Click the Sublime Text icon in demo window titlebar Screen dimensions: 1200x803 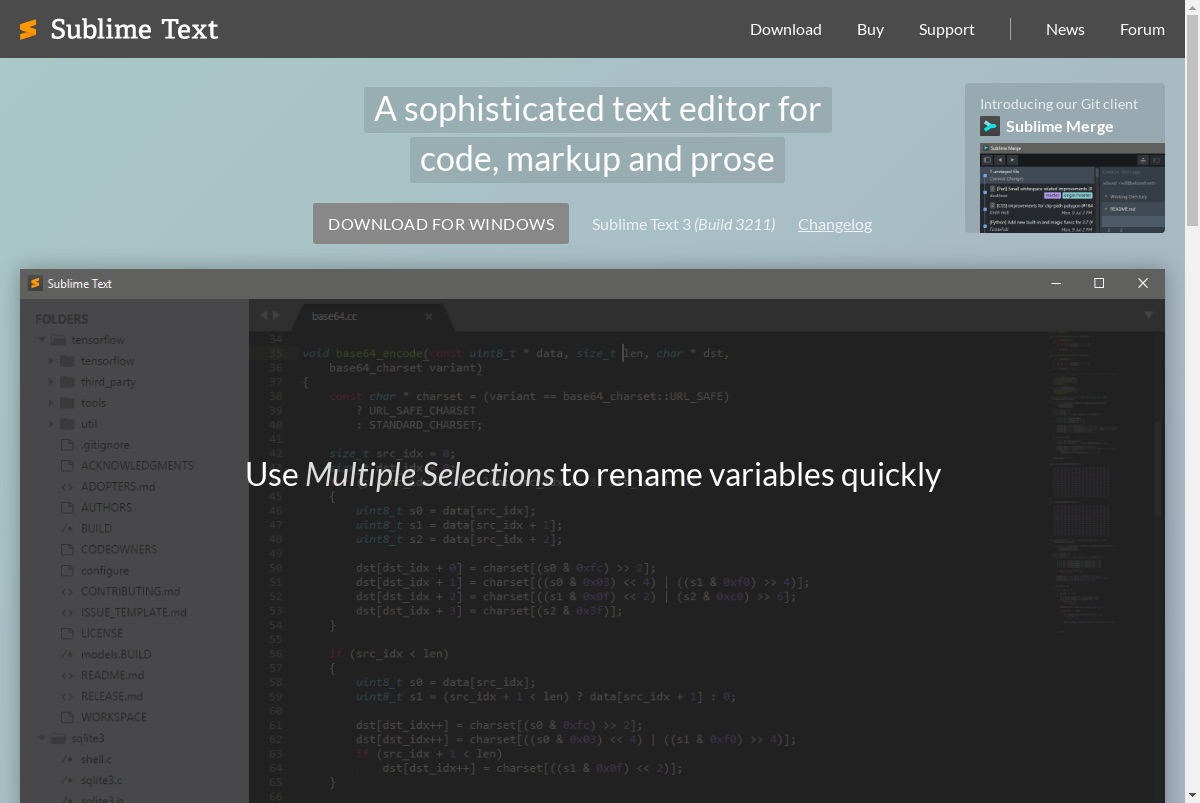coord(35,283)
